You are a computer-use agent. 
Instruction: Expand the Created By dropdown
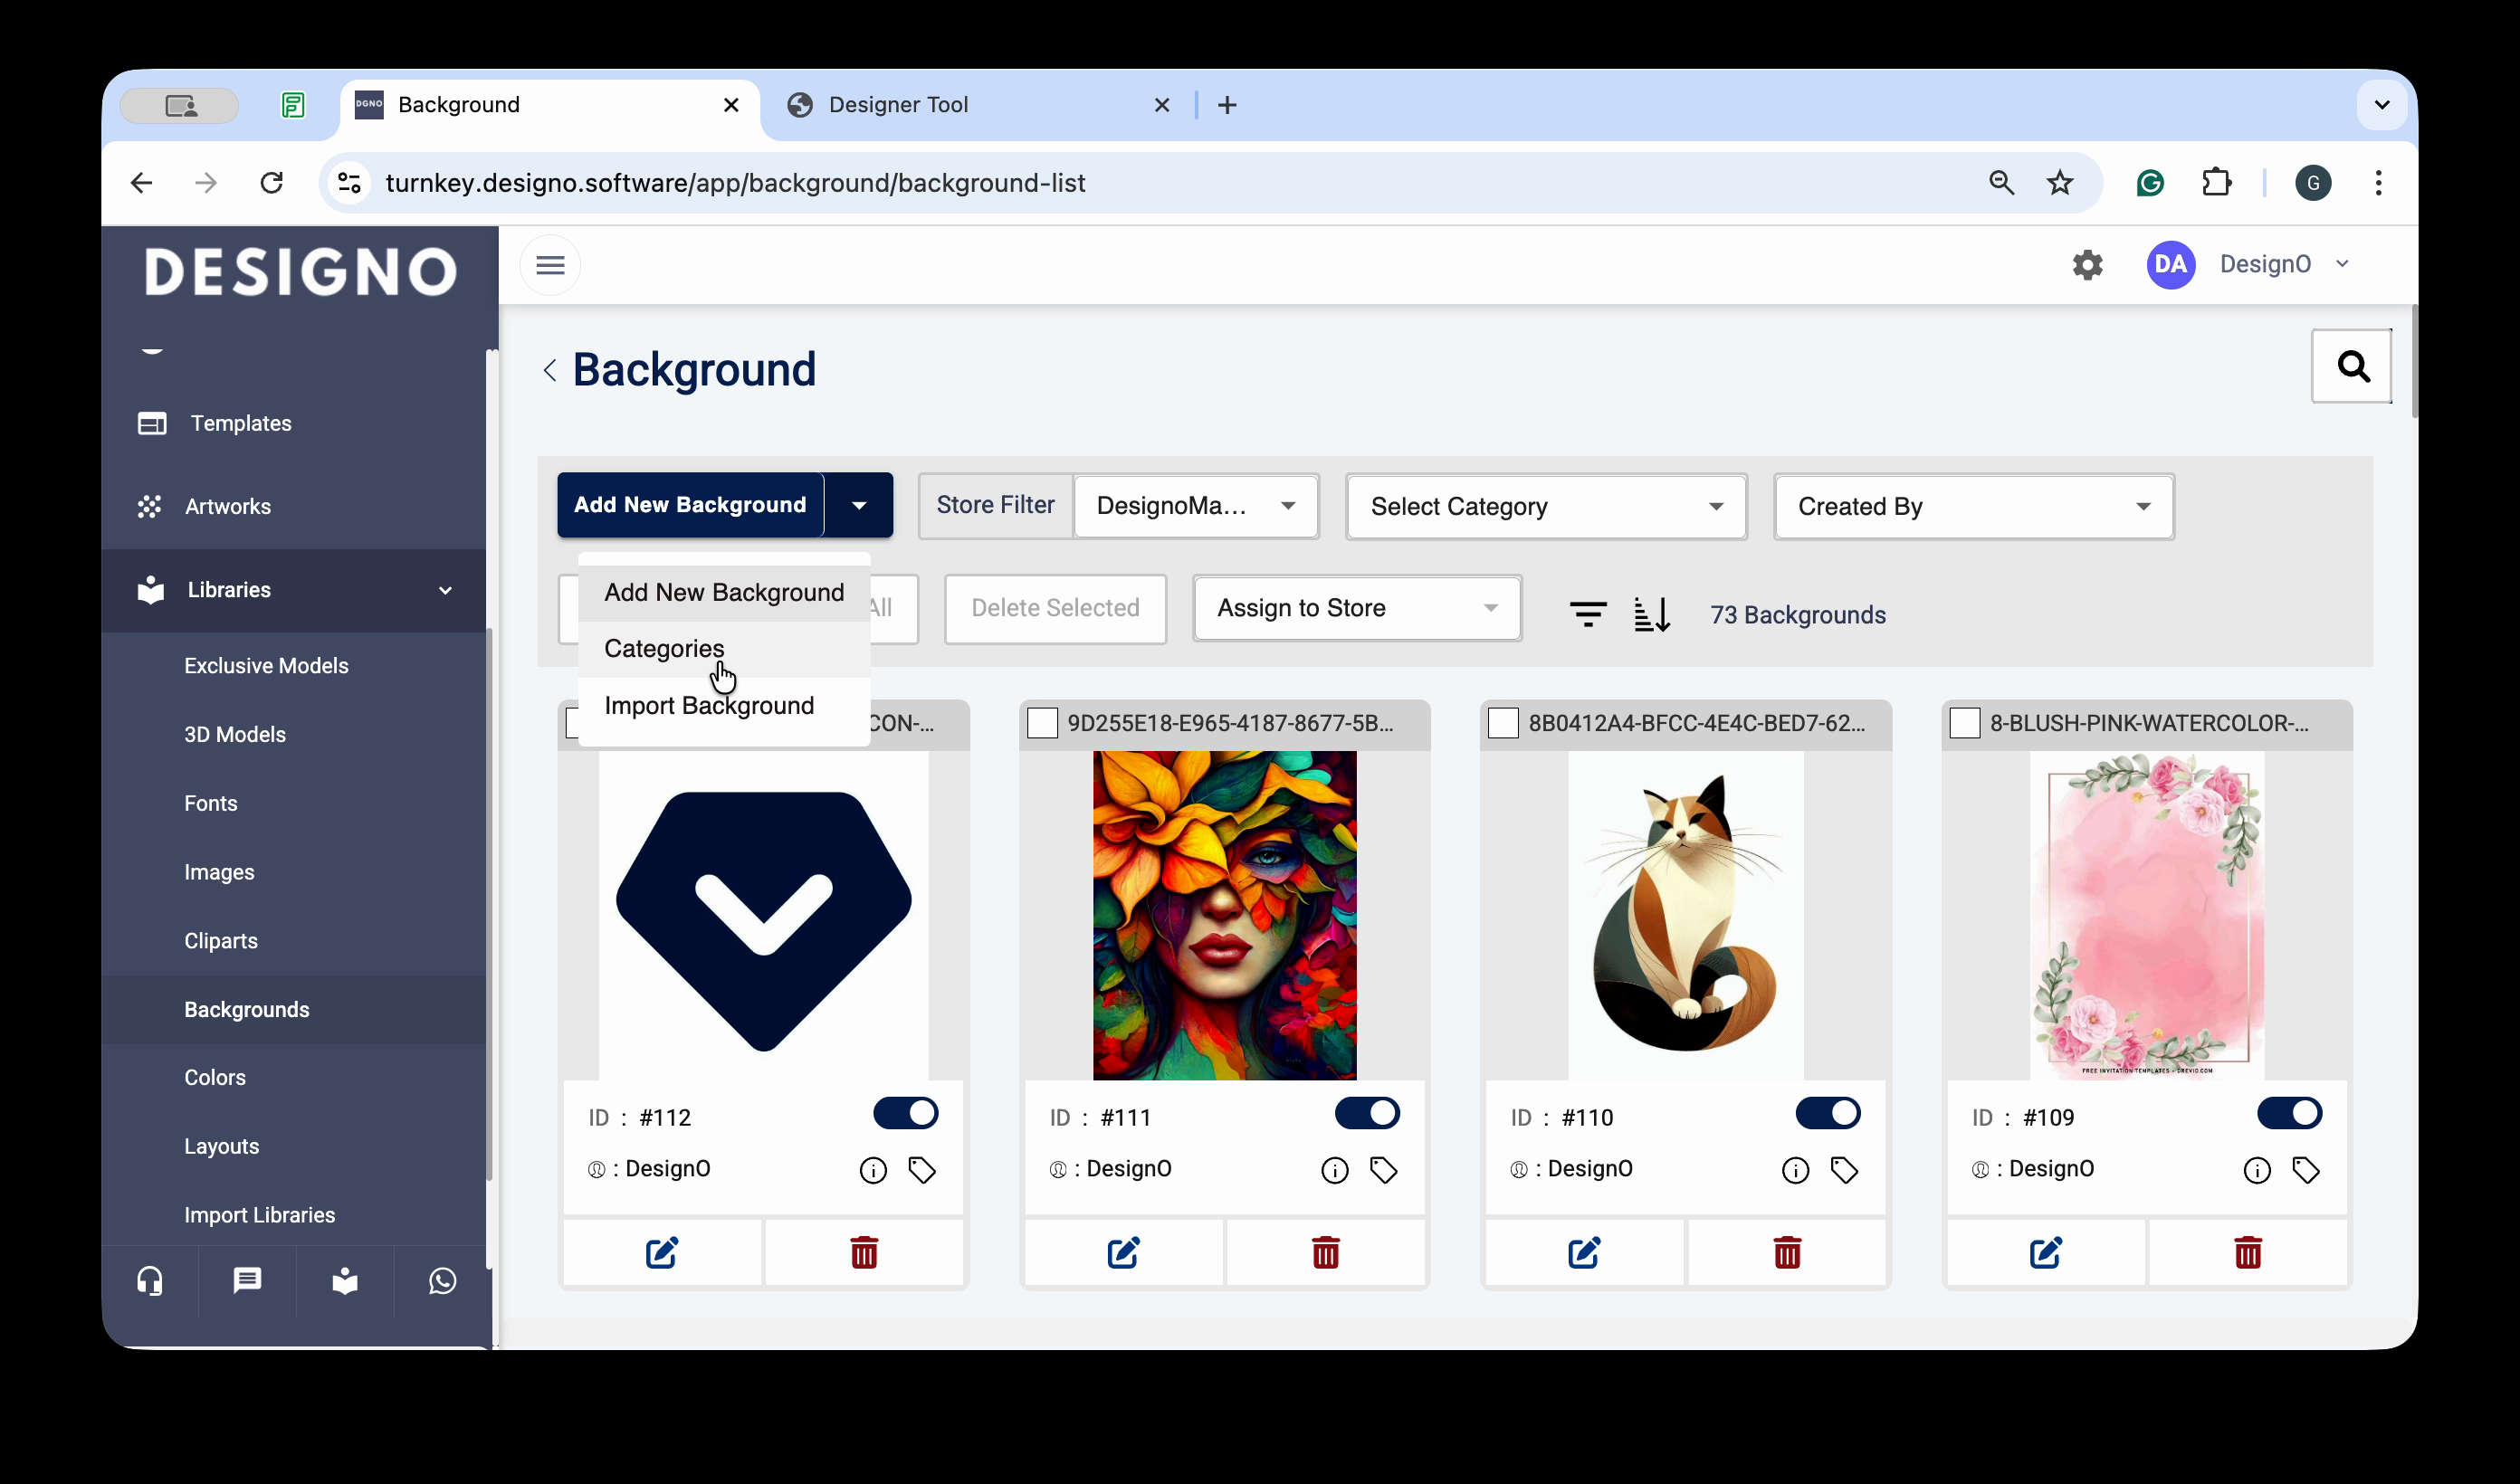[x=1972, y=506]
